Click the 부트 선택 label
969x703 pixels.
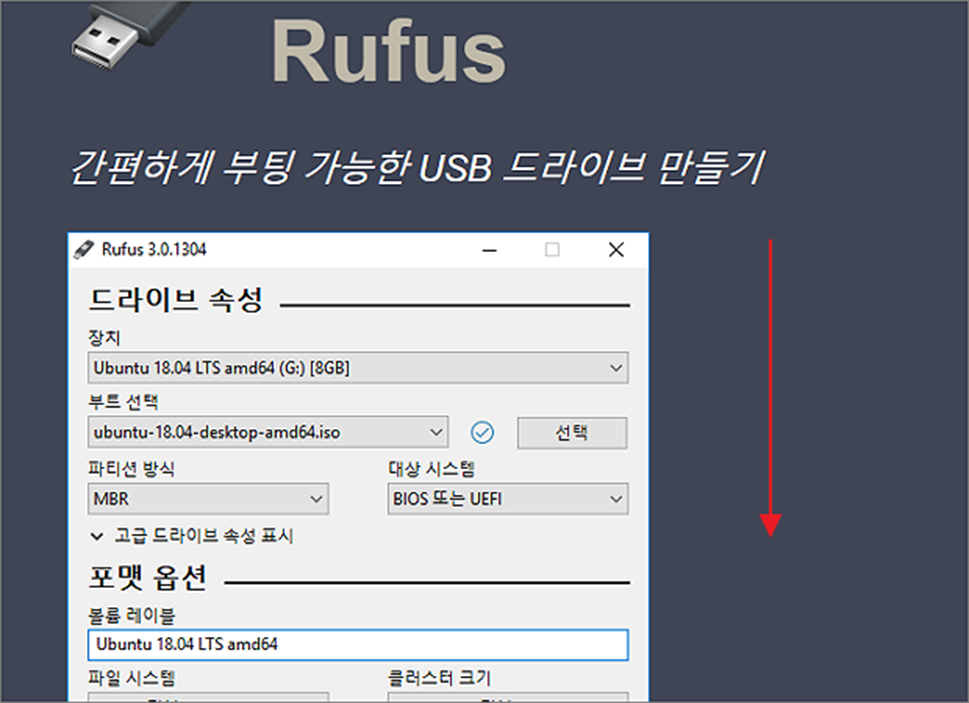[123, 402]
